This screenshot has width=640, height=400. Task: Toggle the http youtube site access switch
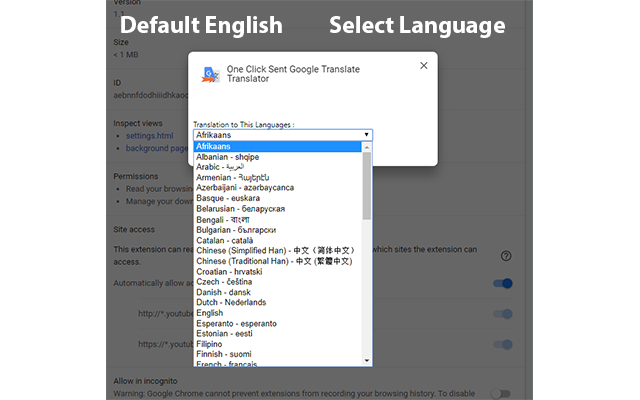point(503,314)
